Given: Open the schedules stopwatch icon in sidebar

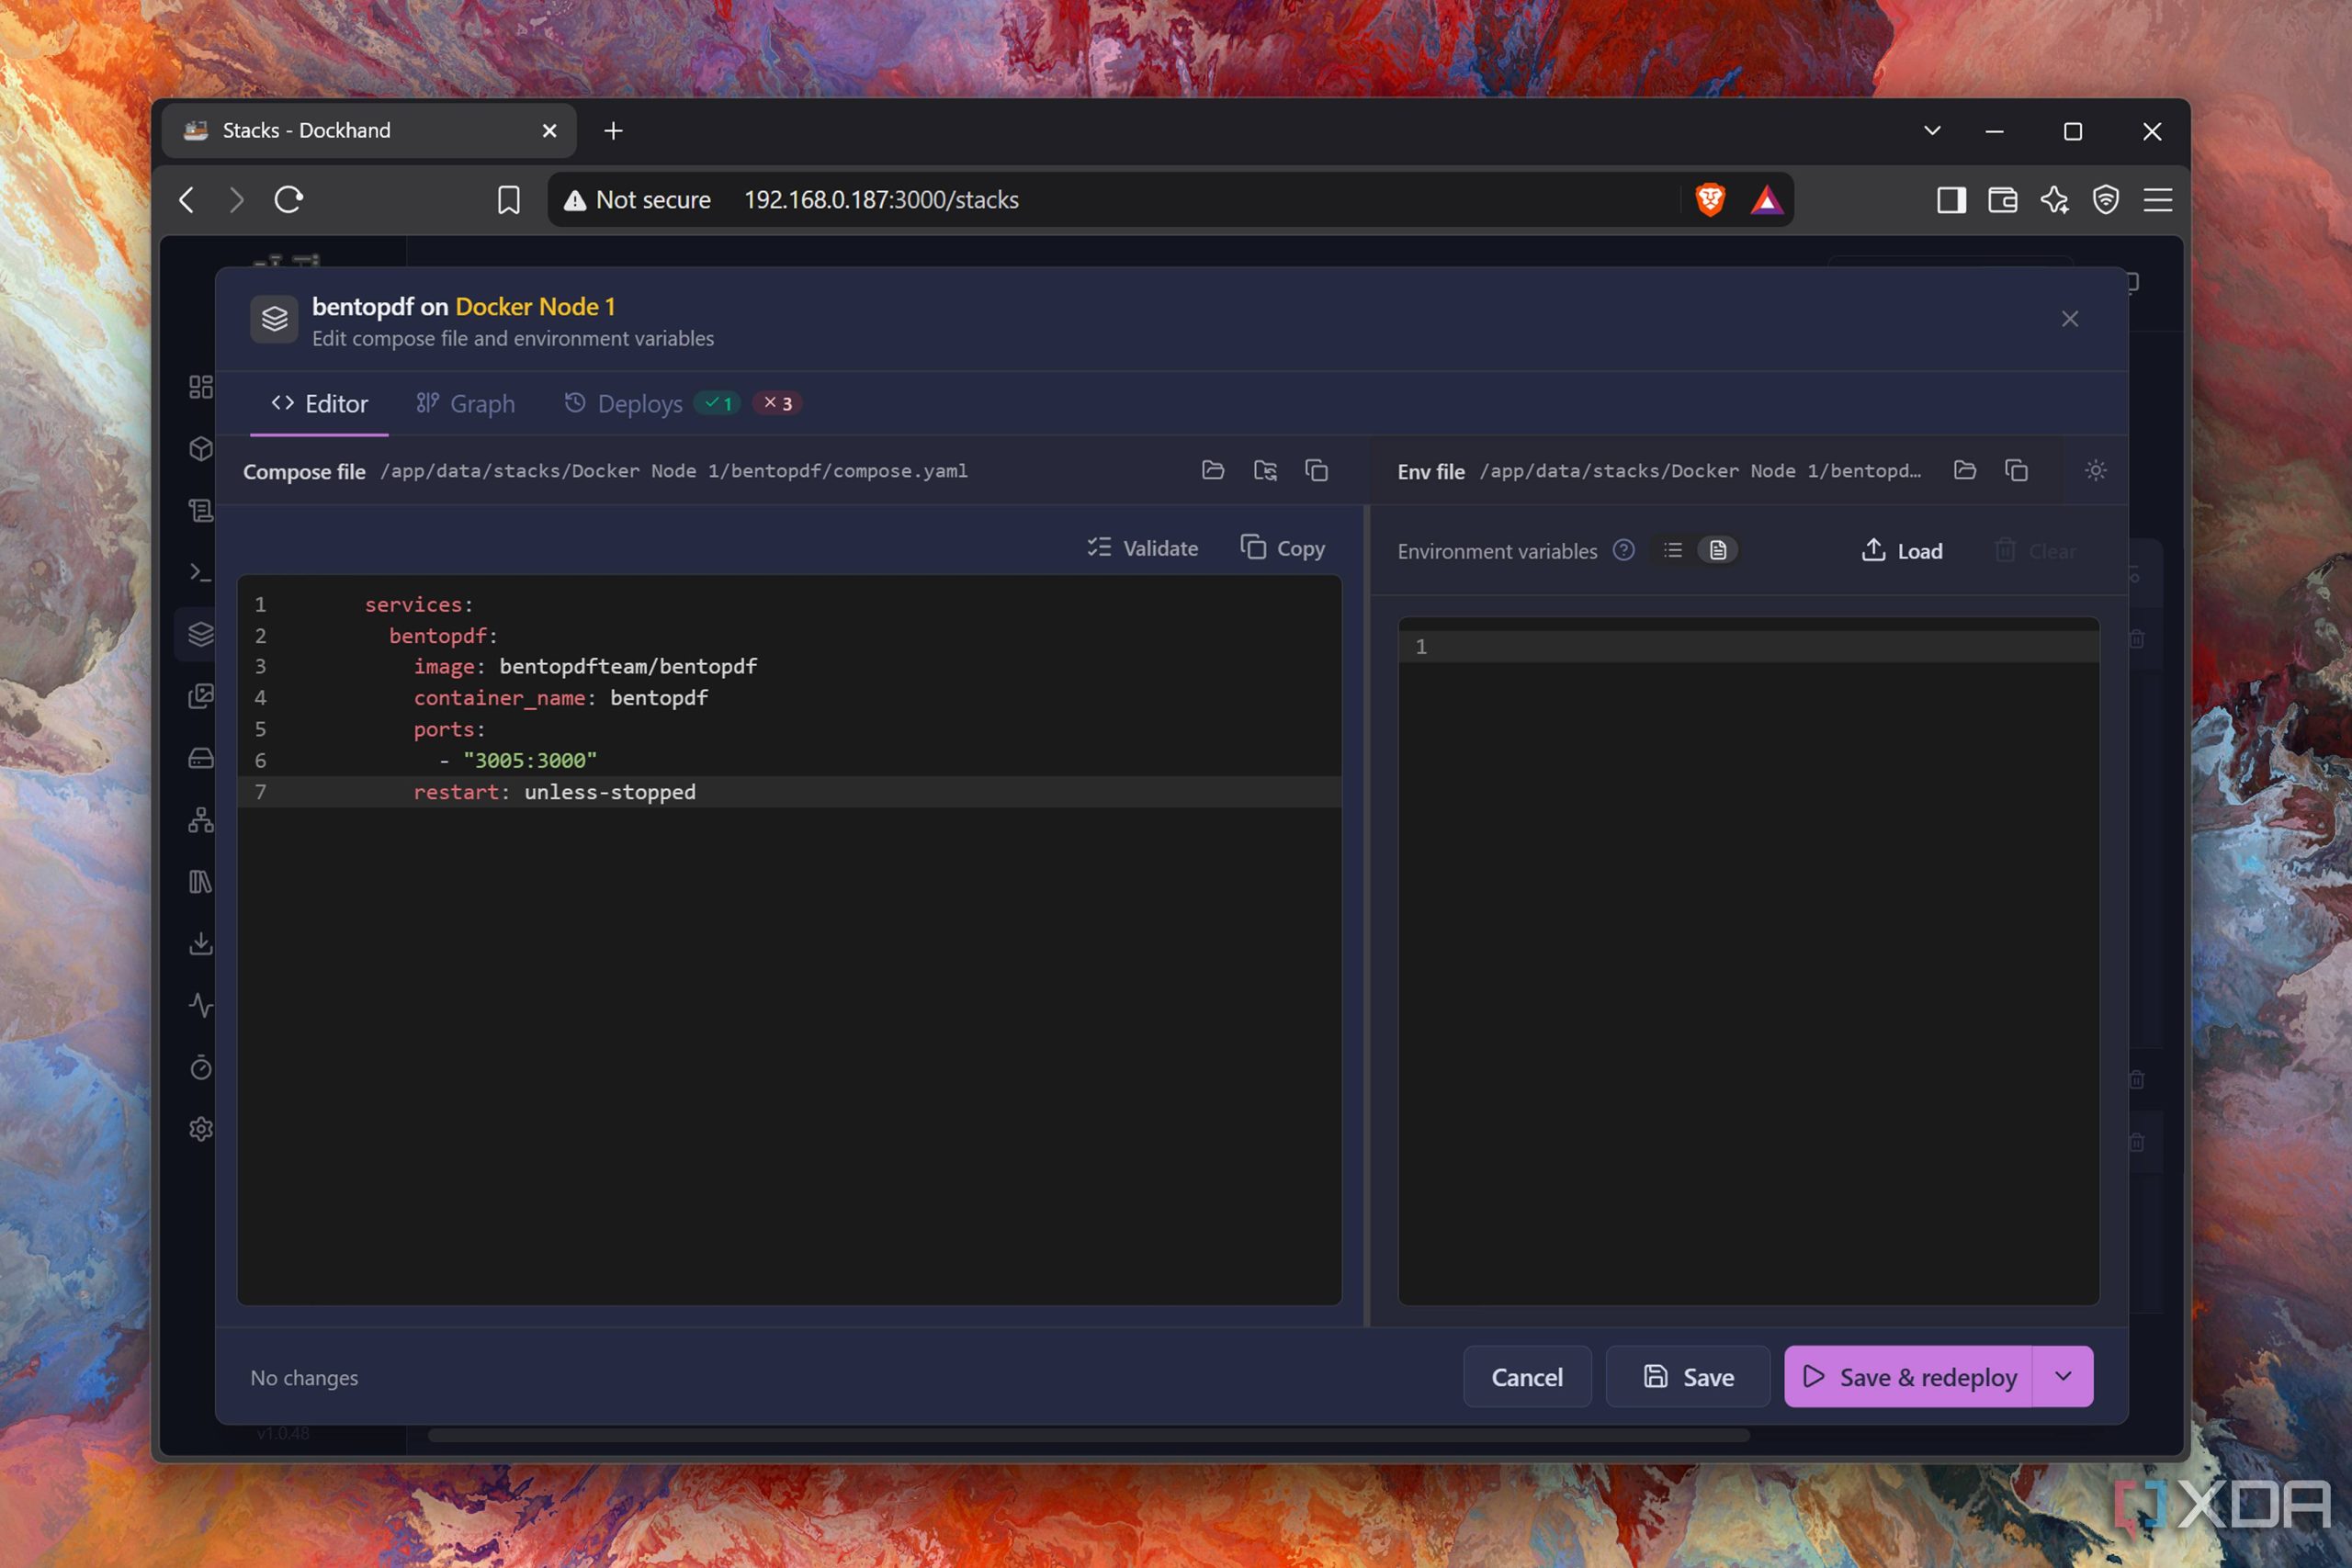Looking at the screenshot, I should pos(201,1067).
